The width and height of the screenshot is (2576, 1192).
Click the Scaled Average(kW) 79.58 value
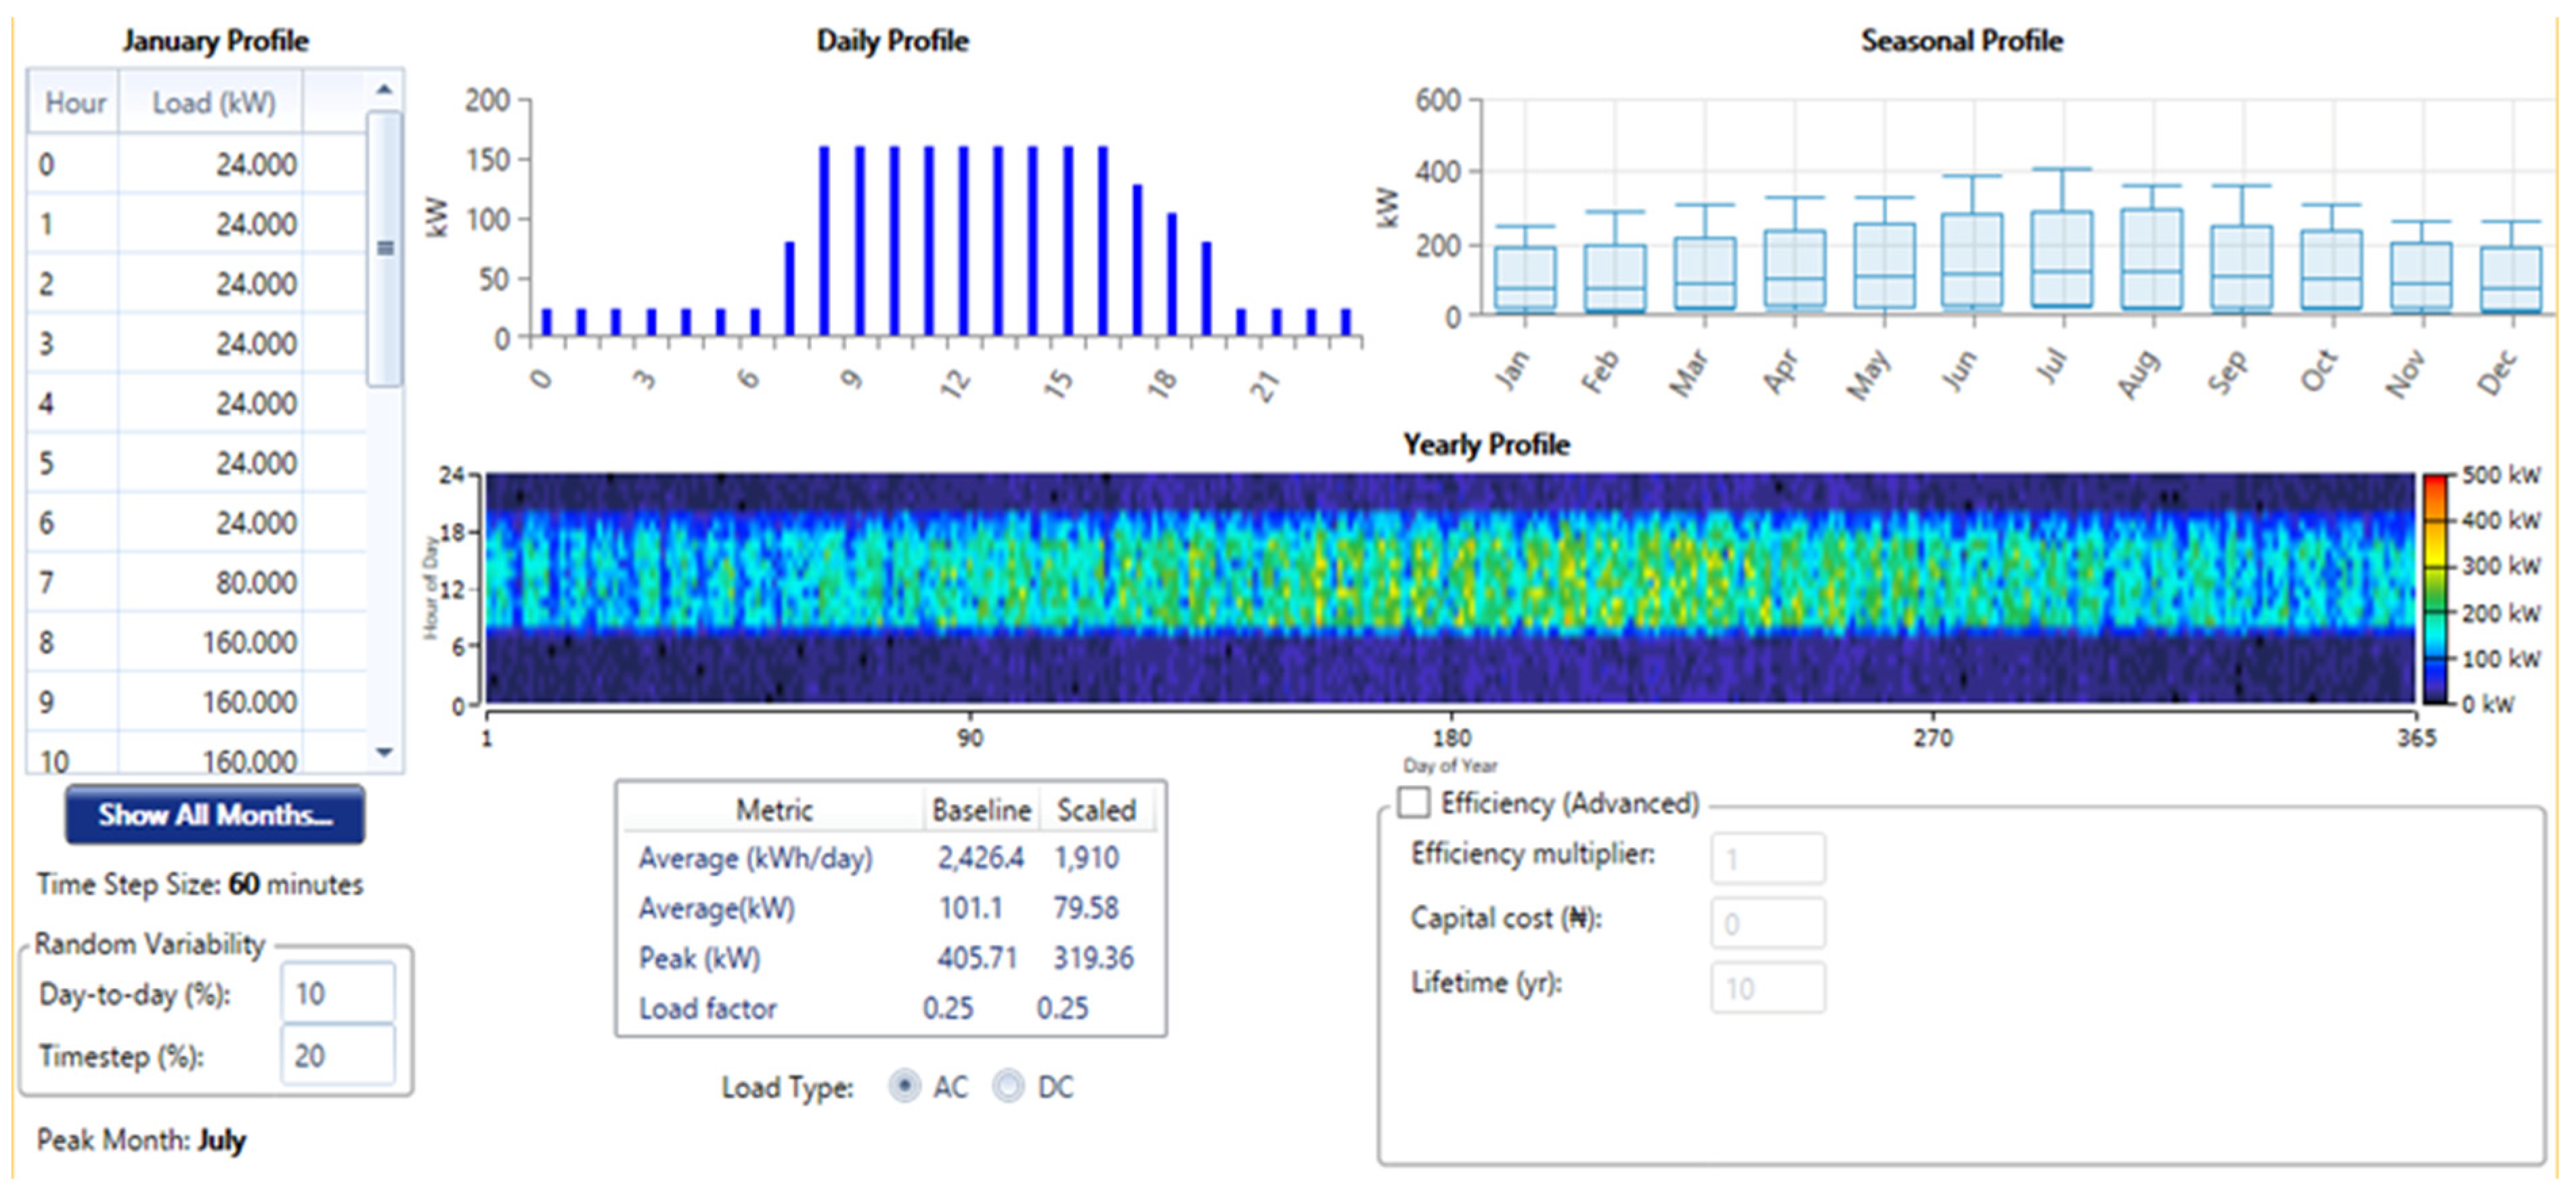(x=1085, y=908)
